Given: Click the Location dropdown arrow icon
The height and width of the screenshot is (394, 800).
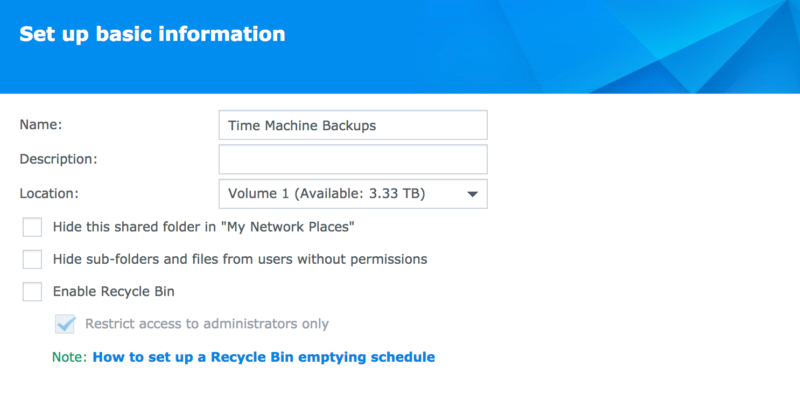Looking at the screenshot, I should point(472,194).
